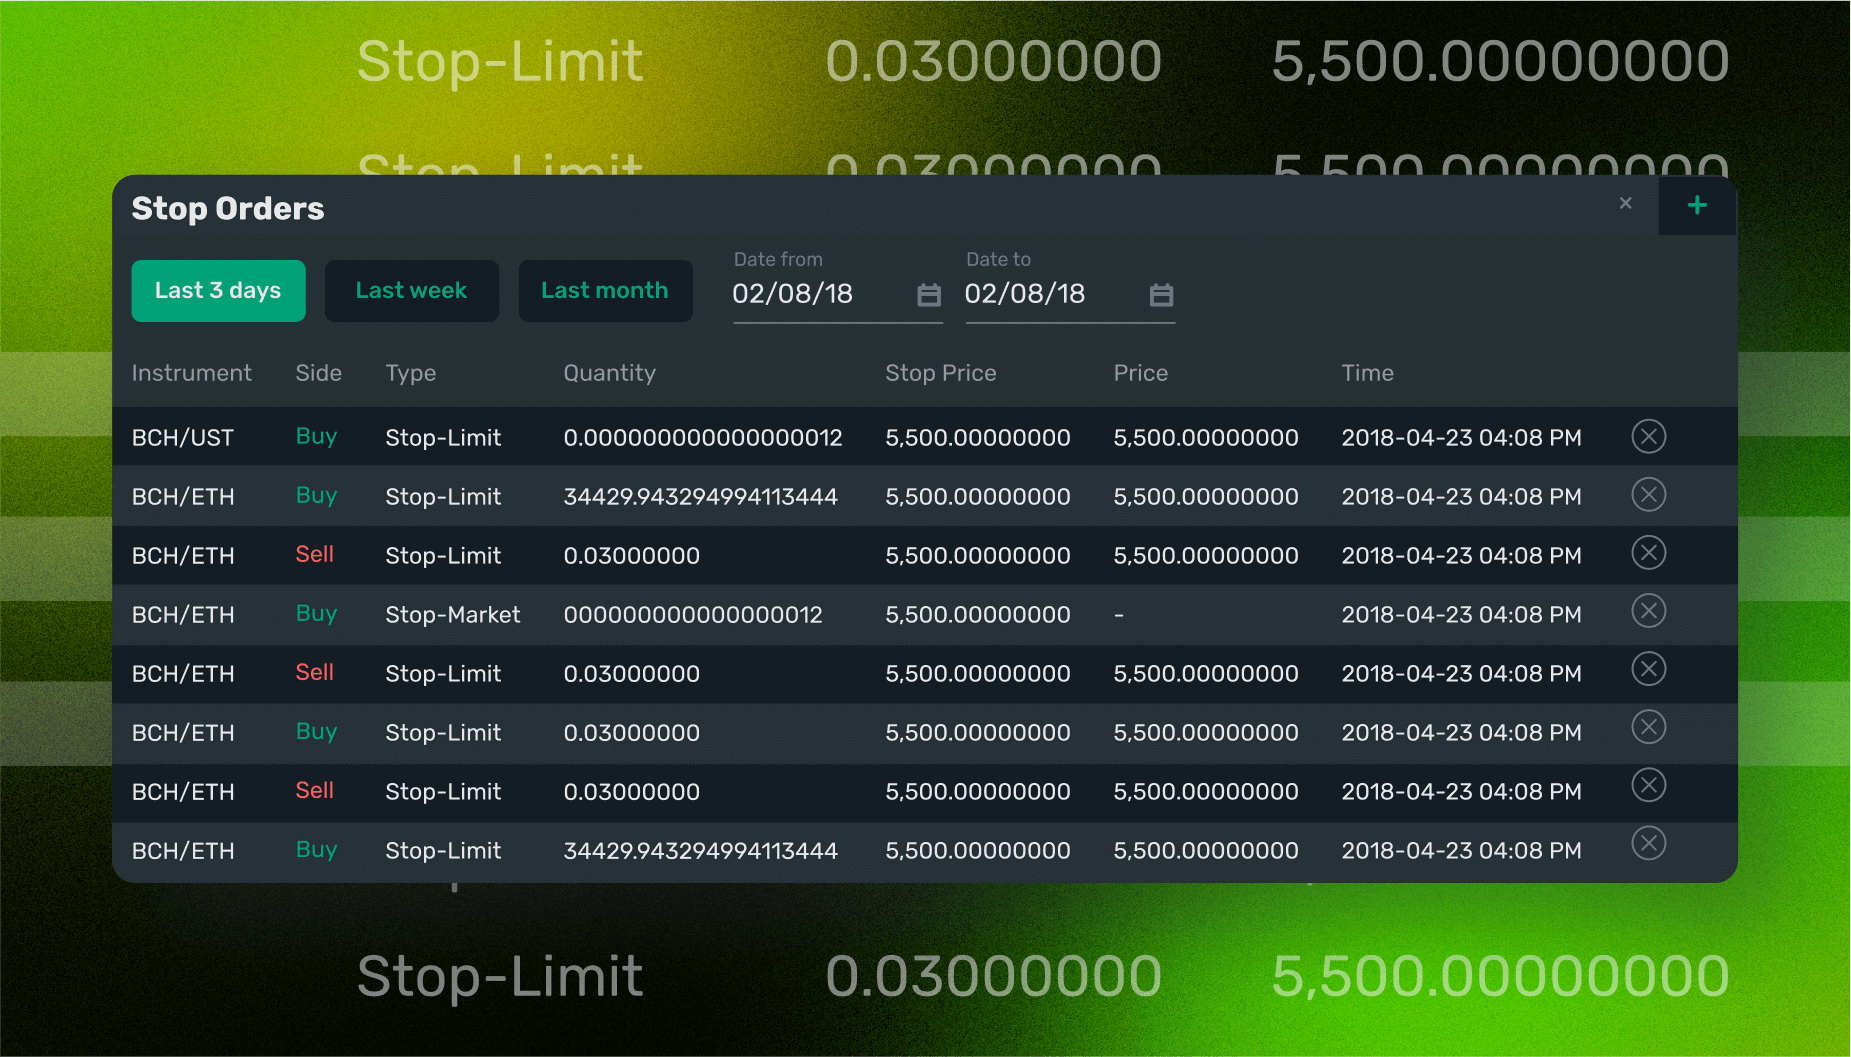Sort by Stop Price column header
The width and height of the screenshot is (1851, 1057).
pyautogui.click(x=940, y=373)
